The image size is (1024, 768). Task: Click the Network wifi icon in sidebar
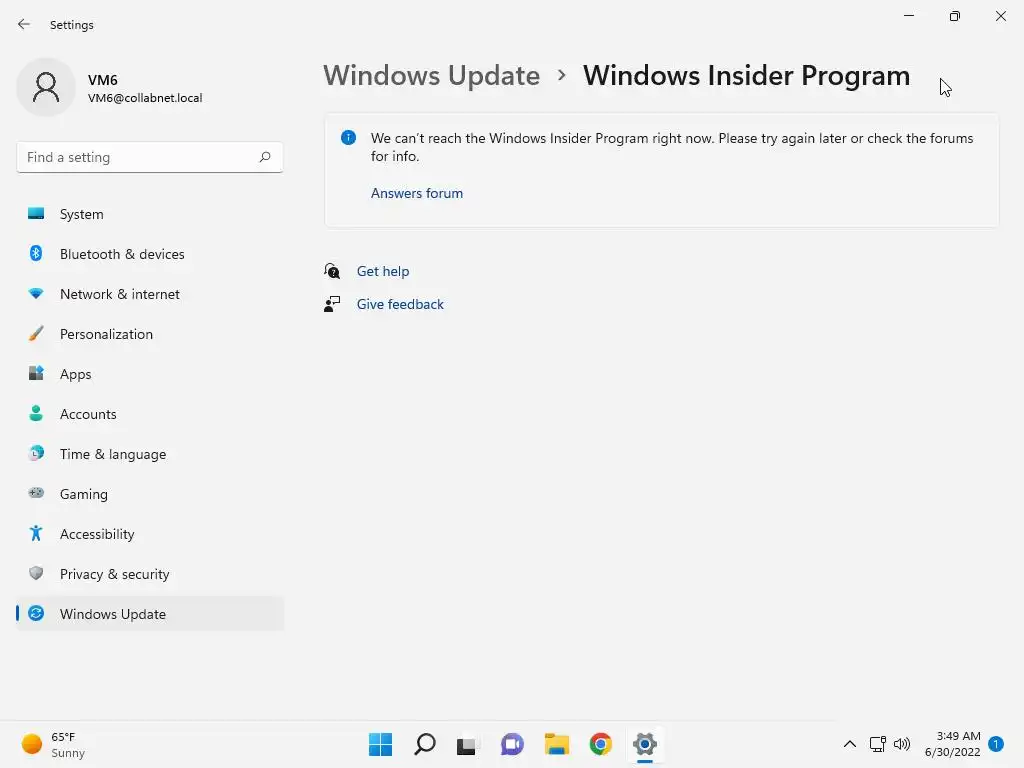36,294
